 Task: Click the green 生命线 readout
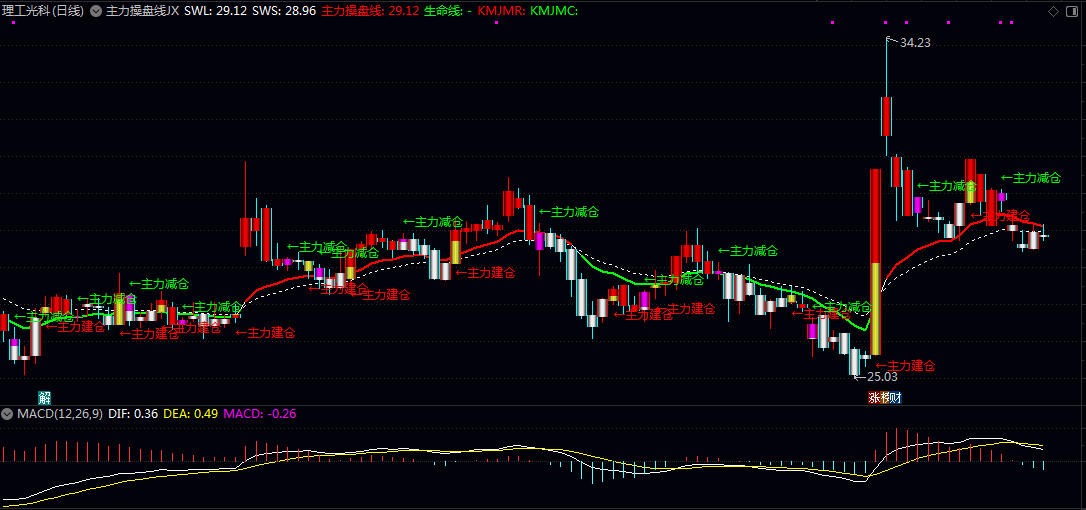click(448, 11)
